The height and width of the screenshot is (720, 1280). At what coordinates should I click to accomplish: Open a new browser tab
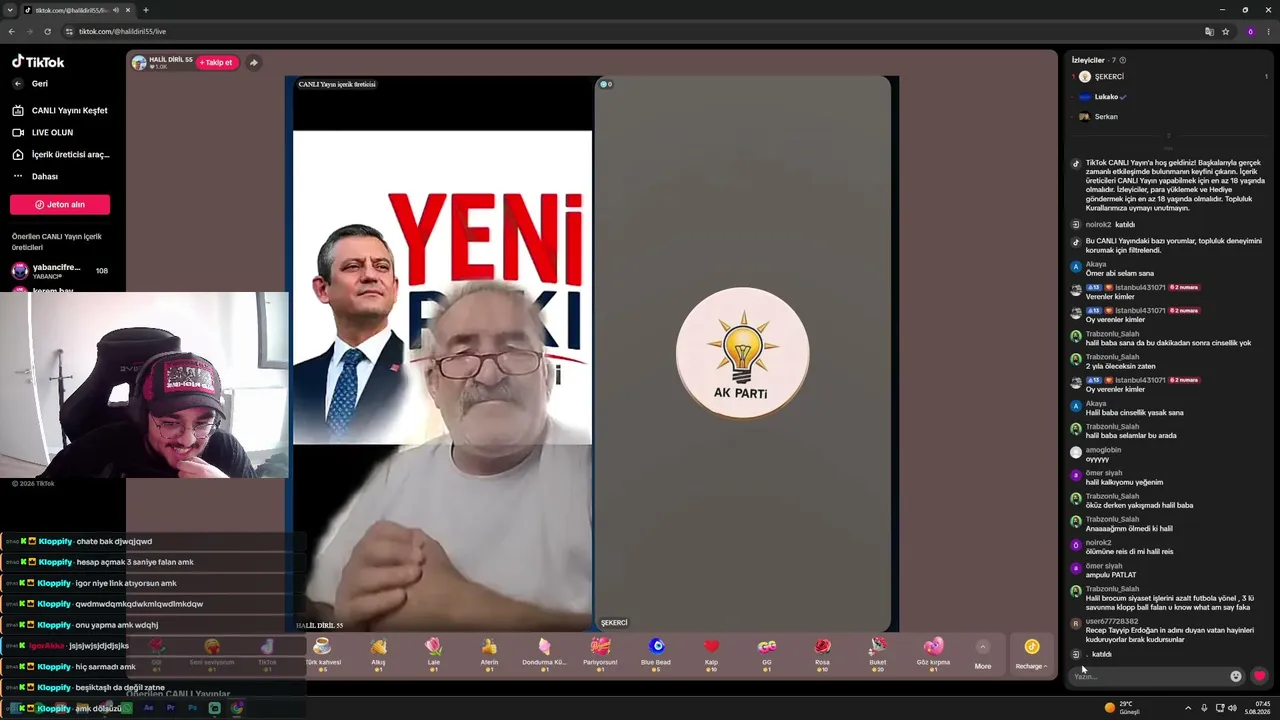pos(146,10)
